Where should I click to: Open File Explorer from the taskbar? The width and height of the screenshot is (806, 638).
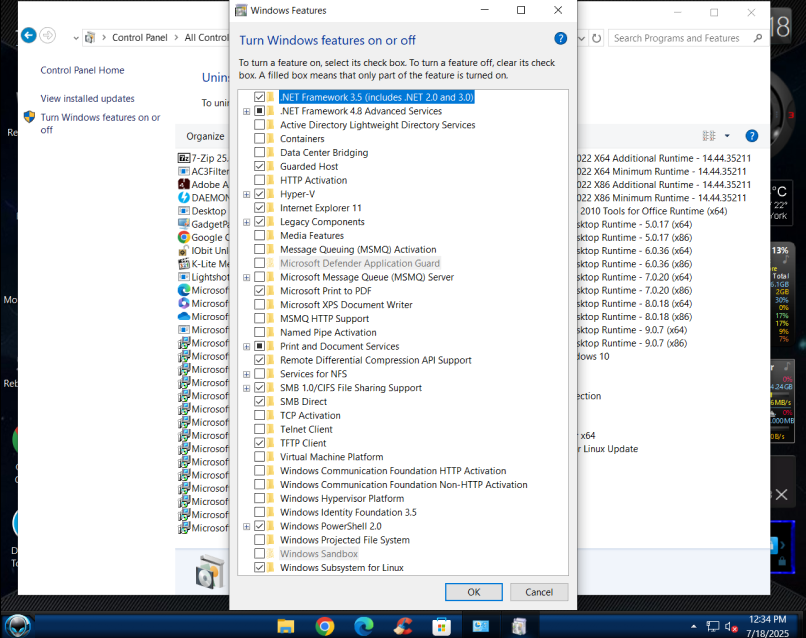click(286, 626)
